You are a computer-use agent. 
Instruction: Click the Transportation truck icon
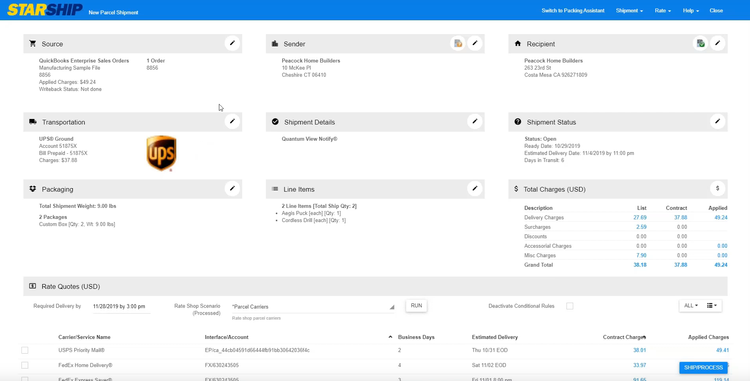(x=33, y=122)
